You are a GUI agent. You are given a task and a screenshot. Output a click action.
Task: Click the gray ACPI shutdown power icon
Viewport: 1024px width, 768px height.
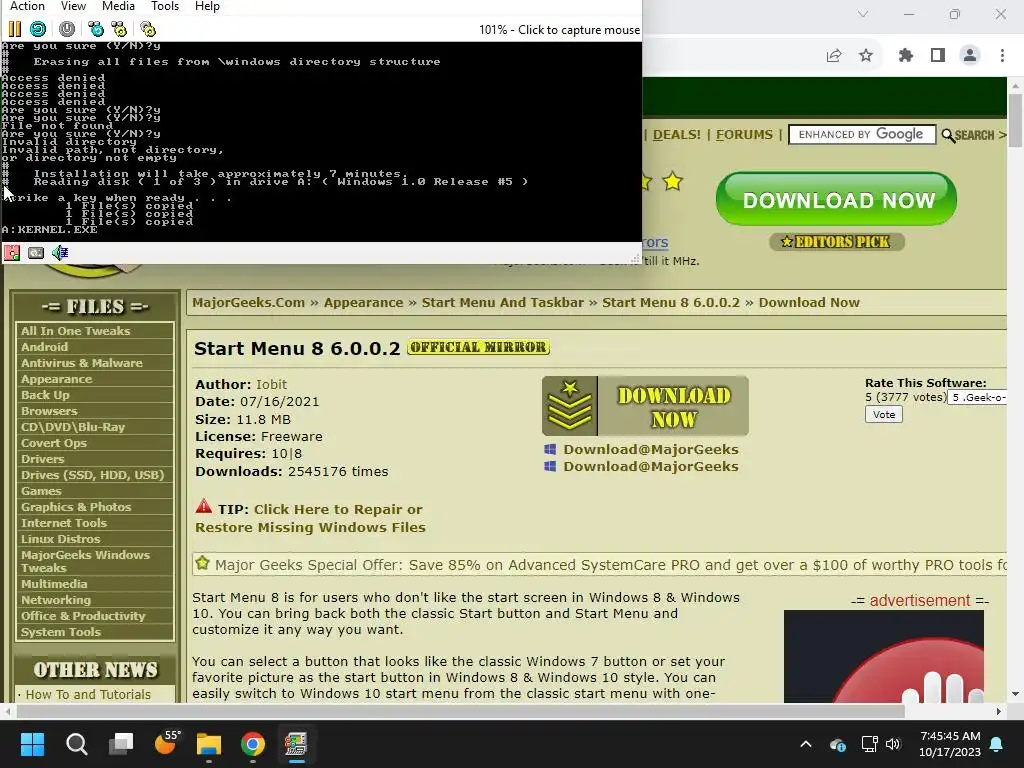[x=67, y=29]
